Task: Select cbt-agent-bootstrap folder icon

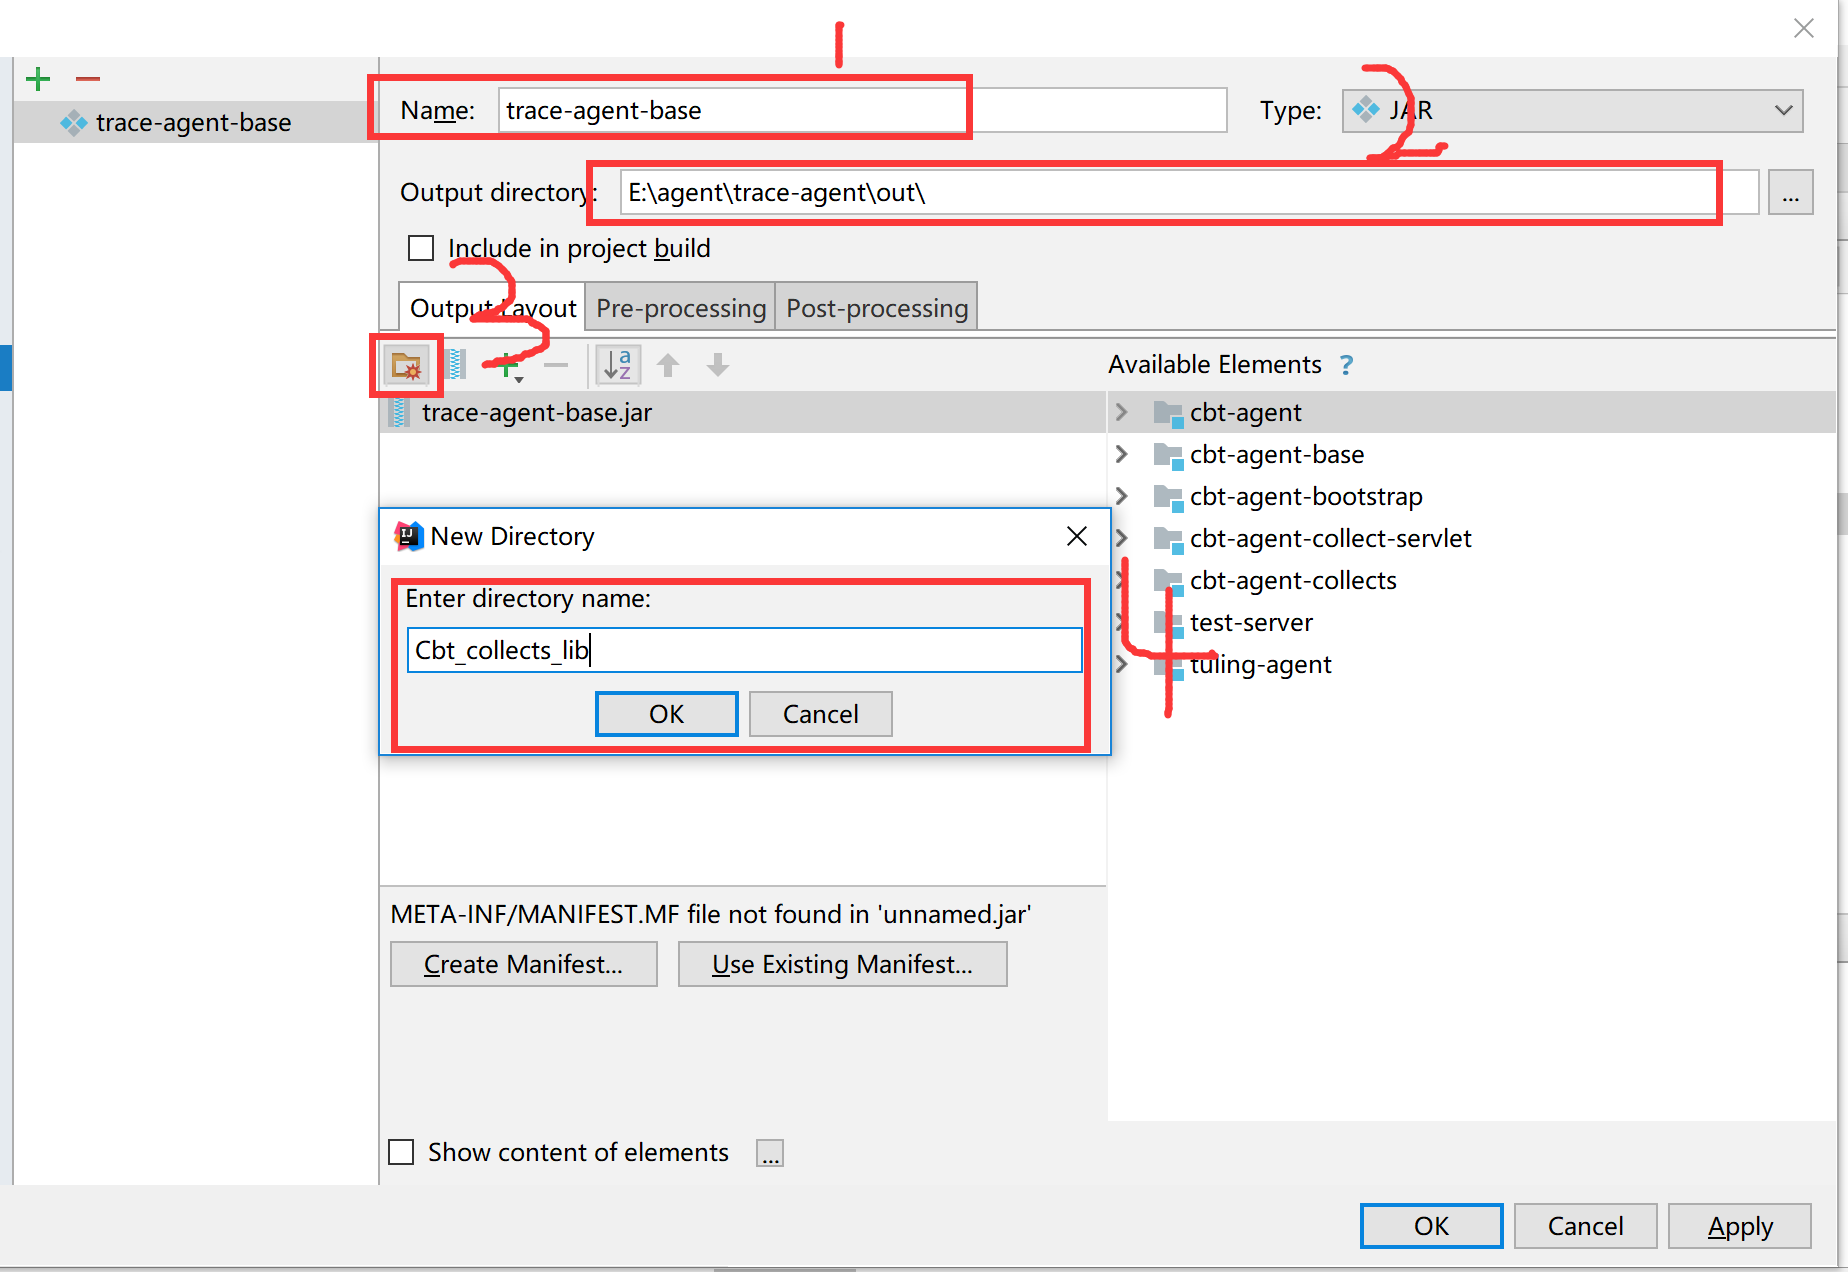Action: [1168, 497]
